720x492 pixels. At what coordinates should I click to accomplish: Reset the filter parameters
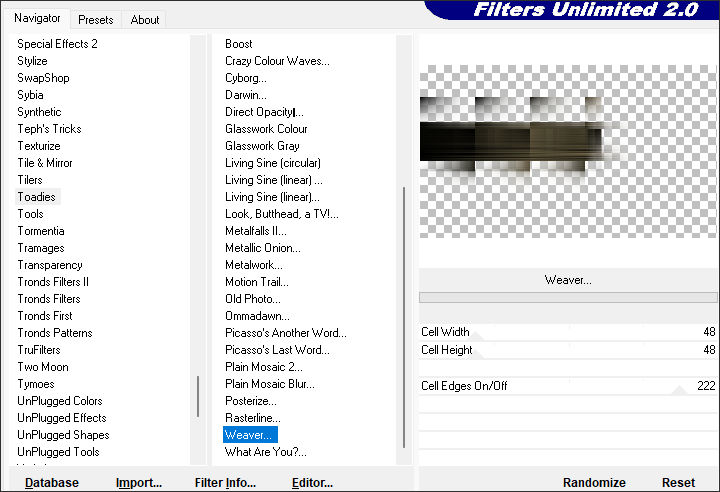pyautogui.click(x=678, y=483)
